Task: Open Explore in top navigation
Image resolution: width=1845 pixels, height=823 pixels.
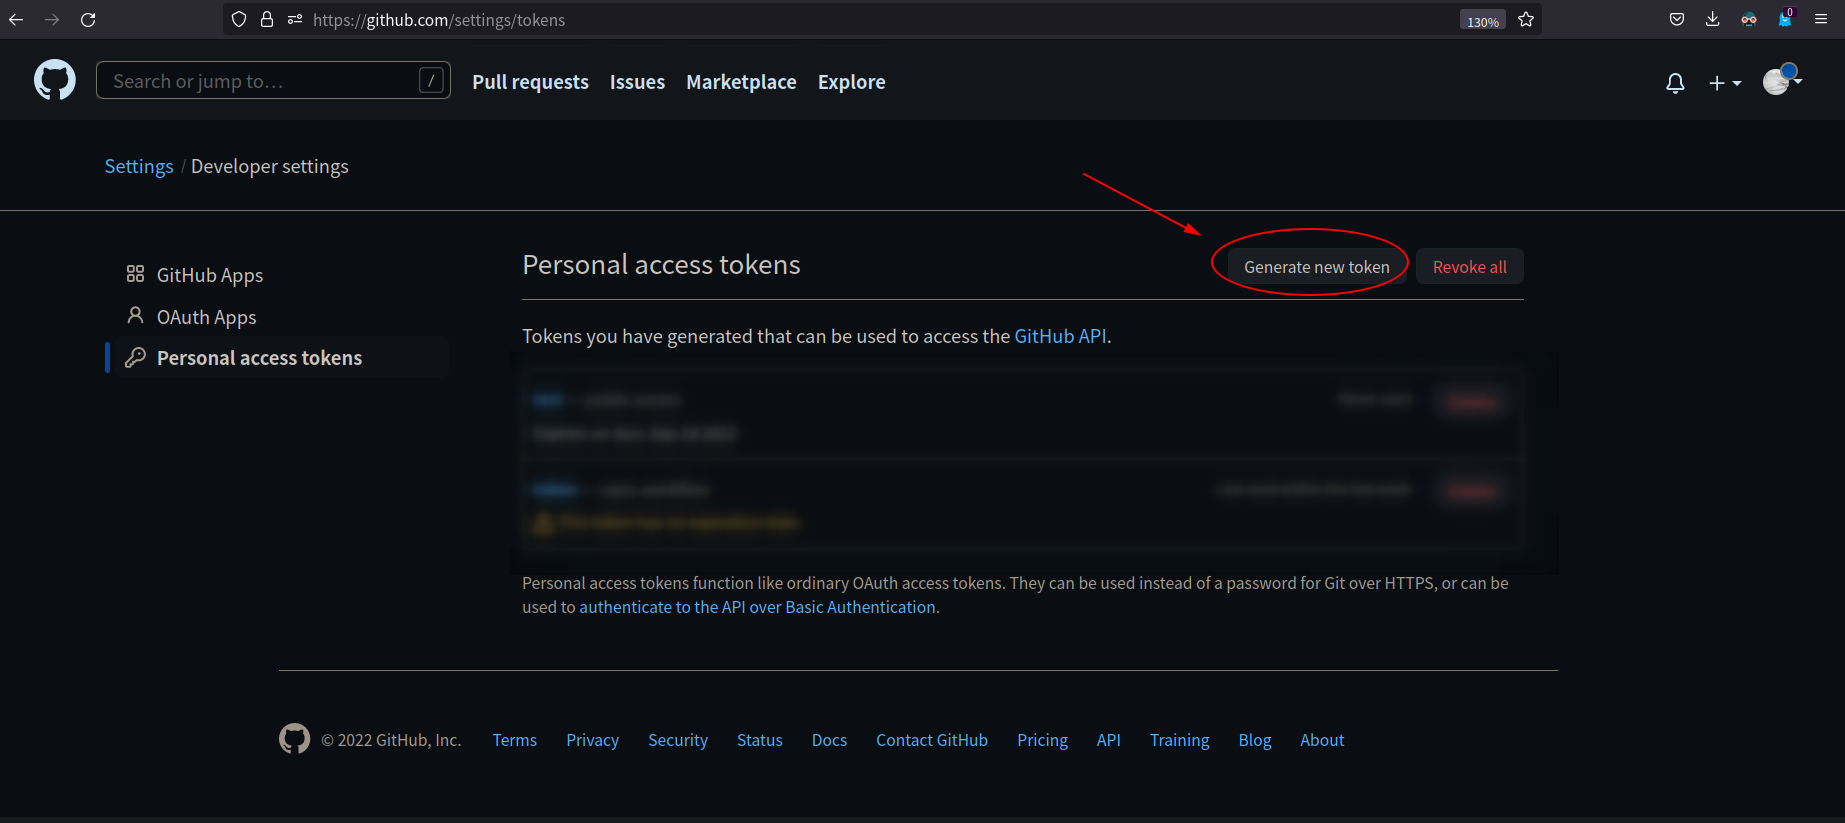Action: (852, 82)
